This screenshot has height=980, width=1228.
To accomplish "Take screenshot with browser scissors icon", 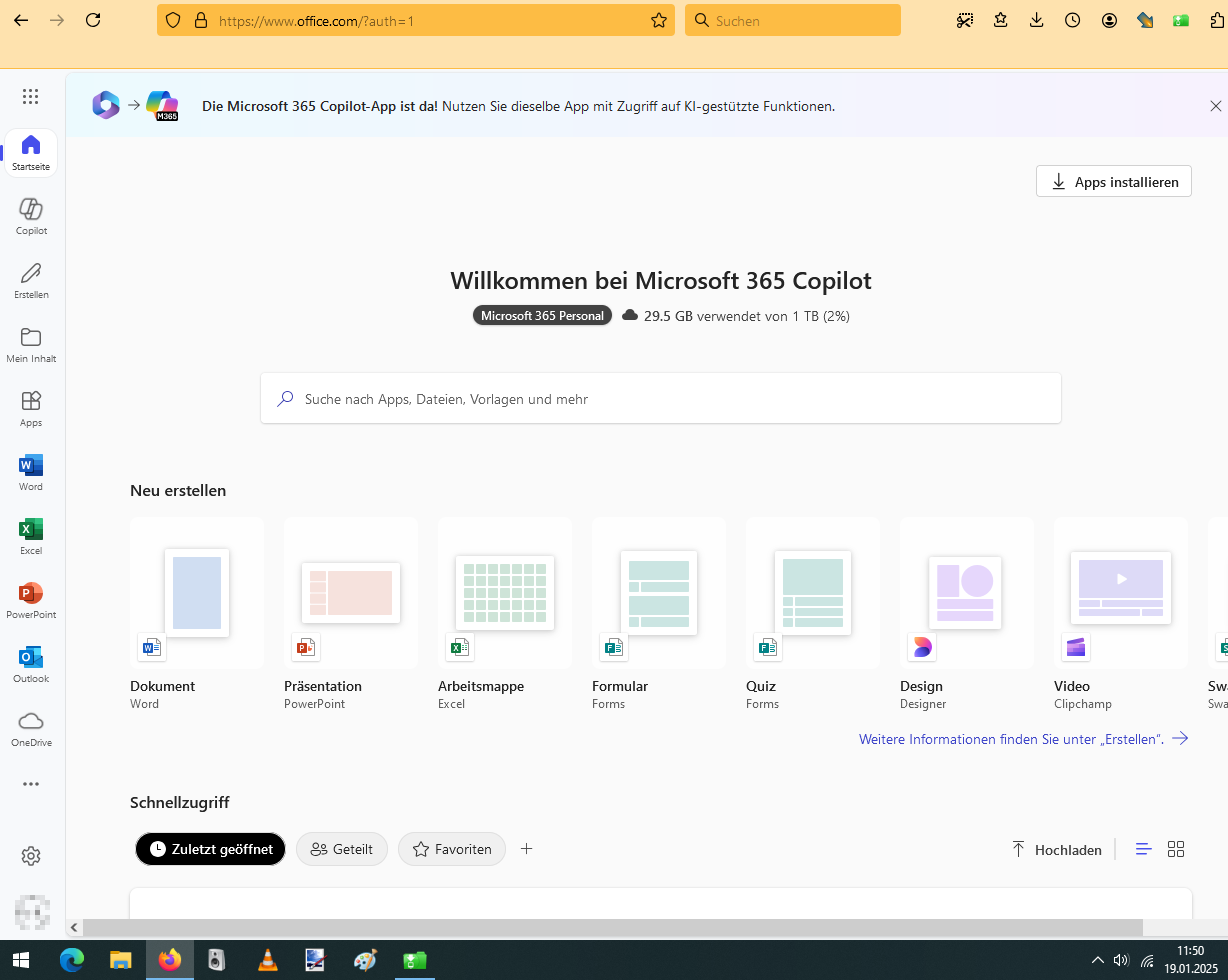I will [x=965, y=20].
